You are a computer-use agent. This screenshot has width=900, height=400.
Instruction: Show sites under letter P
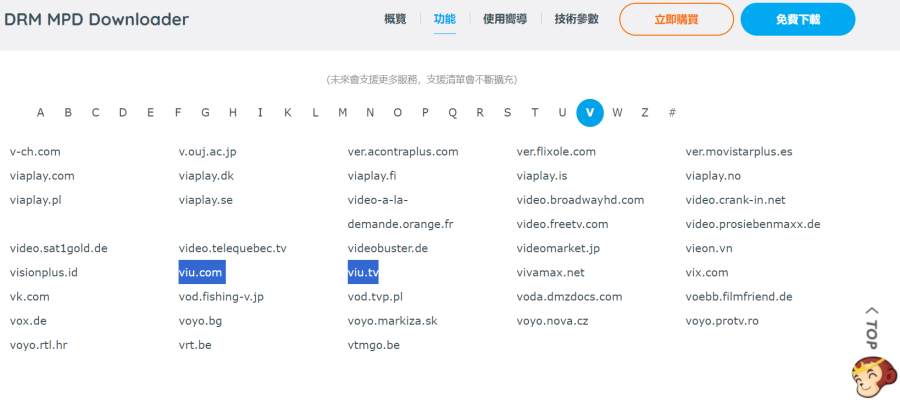pyautogui.click(x=425, y=112)
